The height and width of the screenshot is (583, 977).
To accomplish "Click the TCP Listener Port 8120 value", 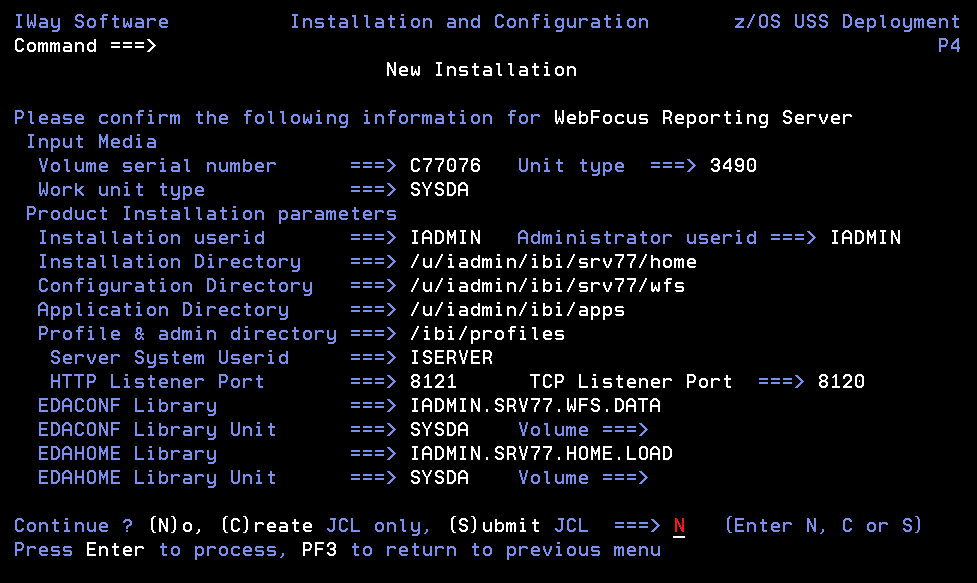I will [x=841, y=381].
